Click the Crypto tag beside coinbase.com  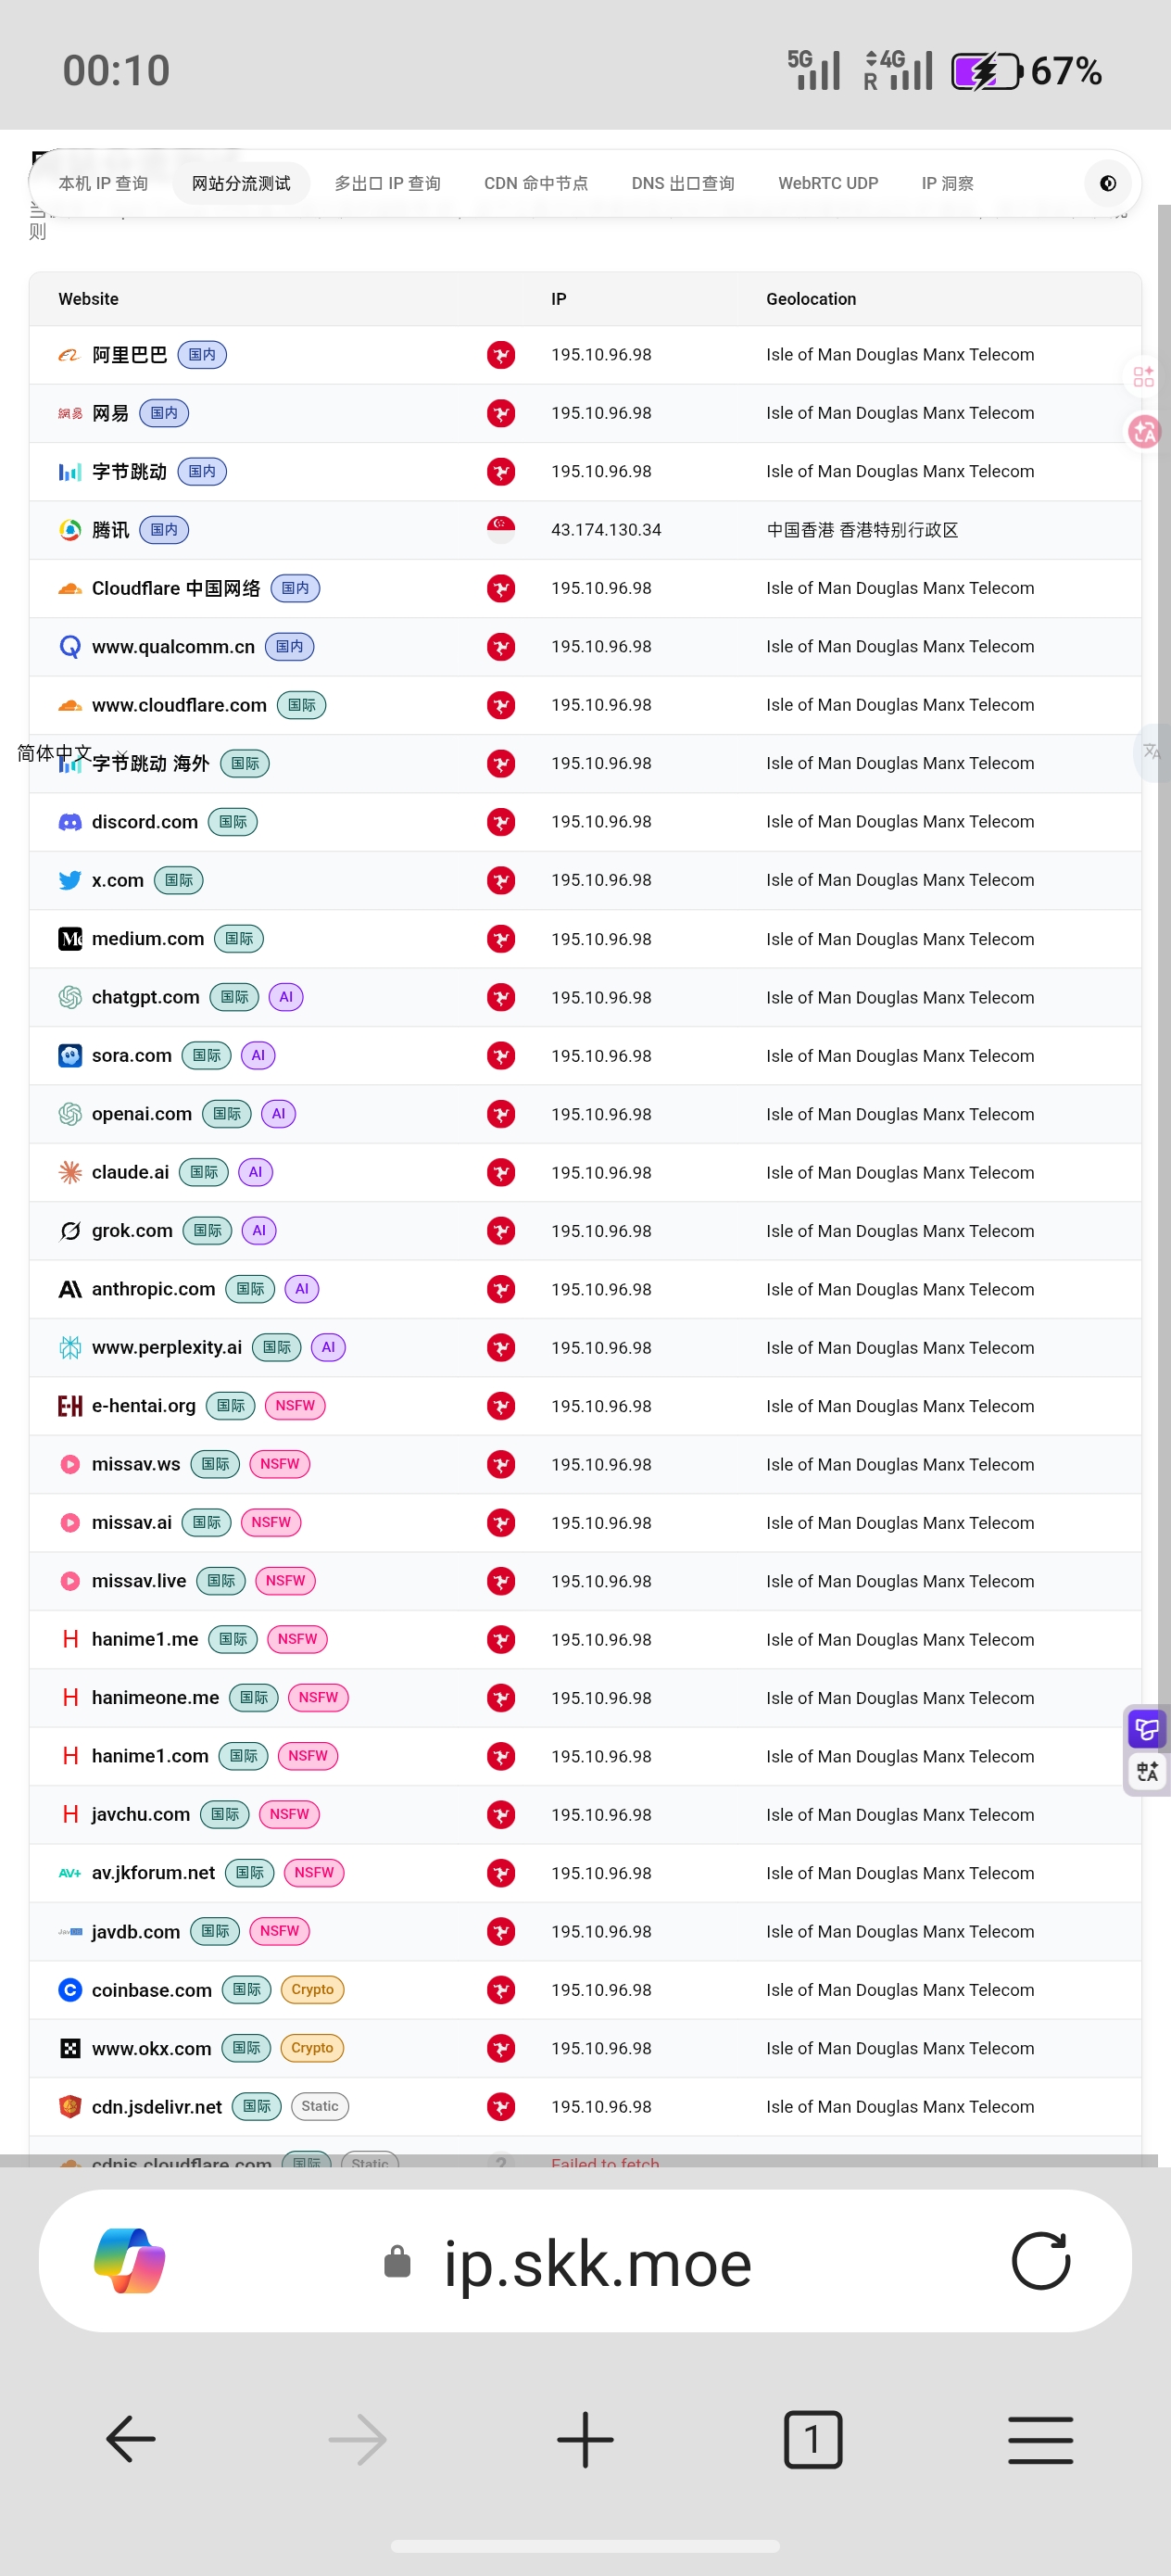[x=312, y=1989]
